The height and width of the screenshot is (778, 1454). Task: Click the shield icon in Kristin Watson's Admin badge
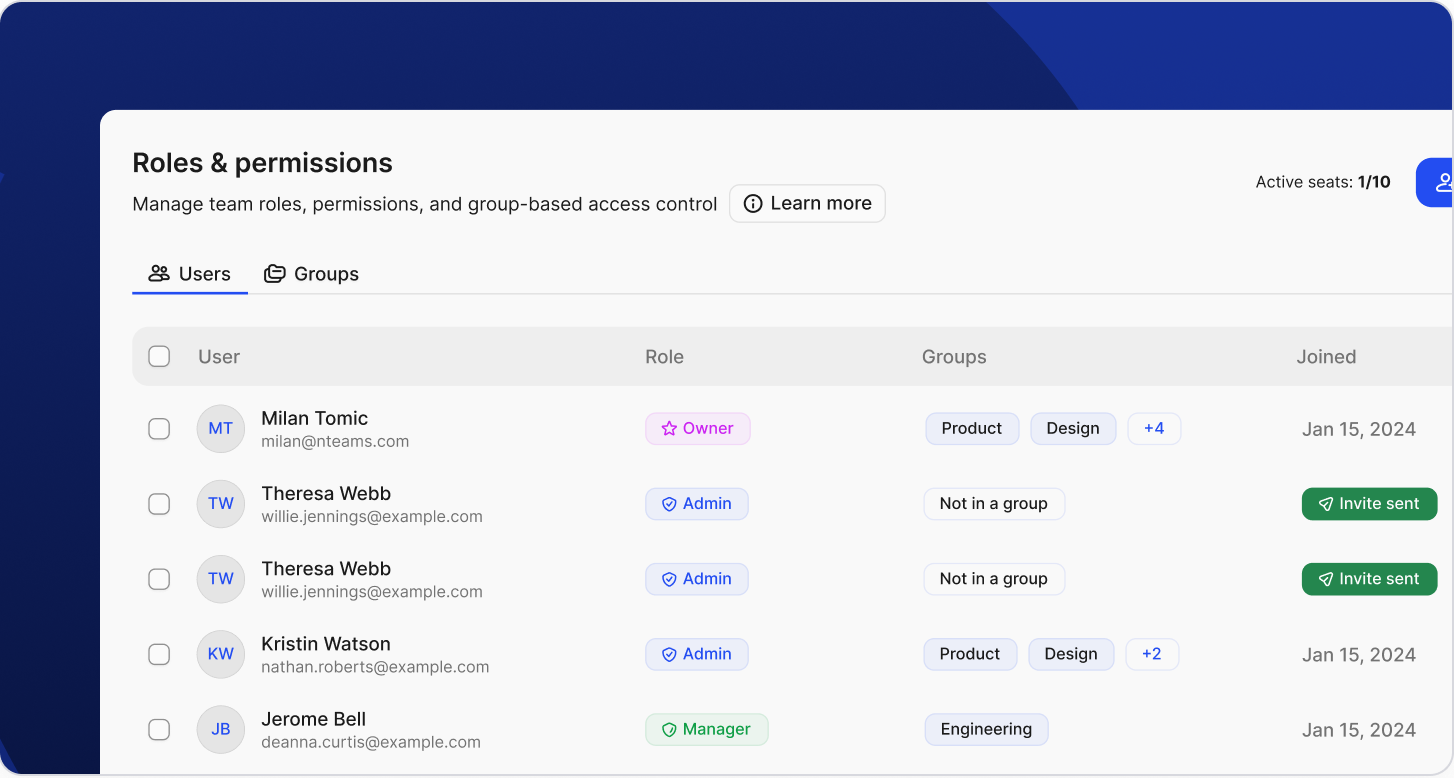click(x=669, y=655)
